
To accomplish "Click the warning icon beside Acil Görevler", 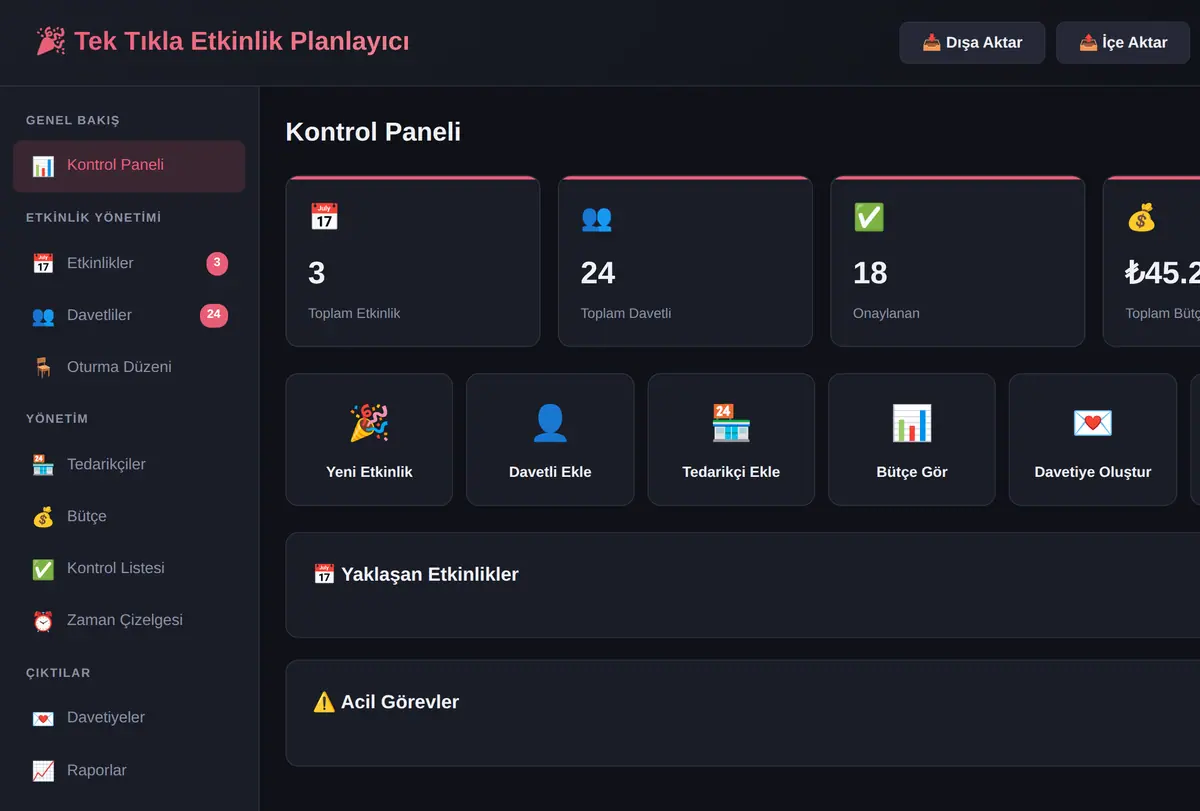I will 324,702.
